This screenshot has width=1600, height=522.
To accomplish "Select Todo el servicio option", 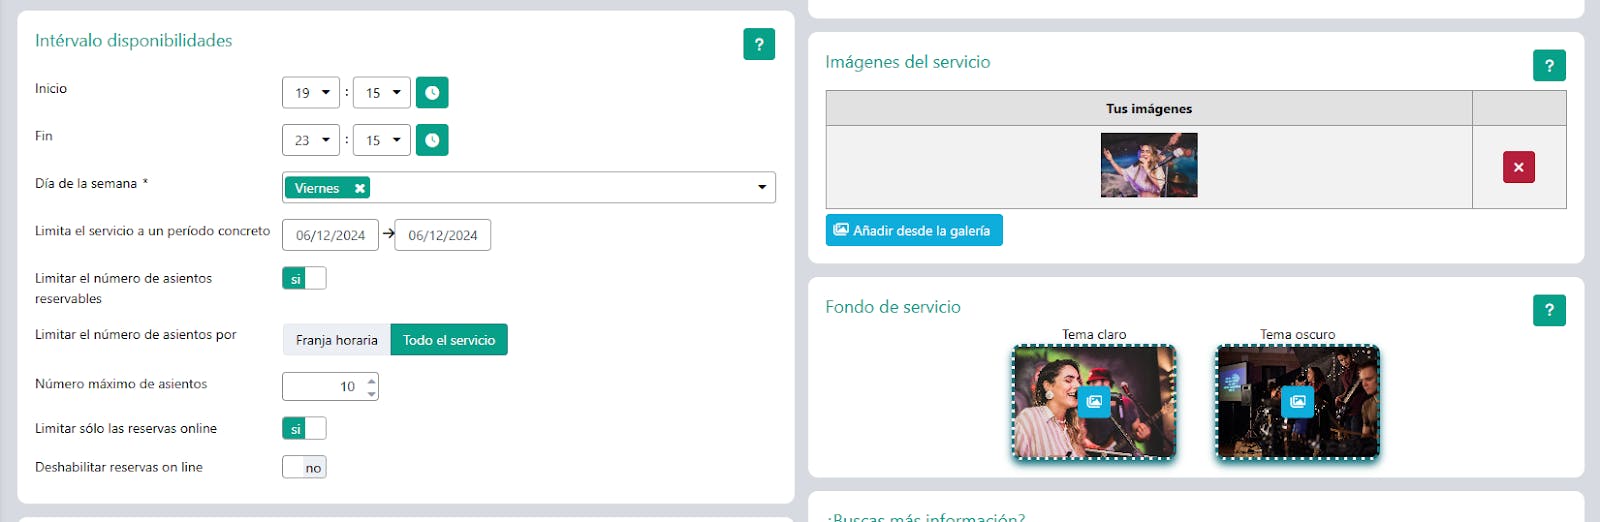I will [x=449, y=340].
